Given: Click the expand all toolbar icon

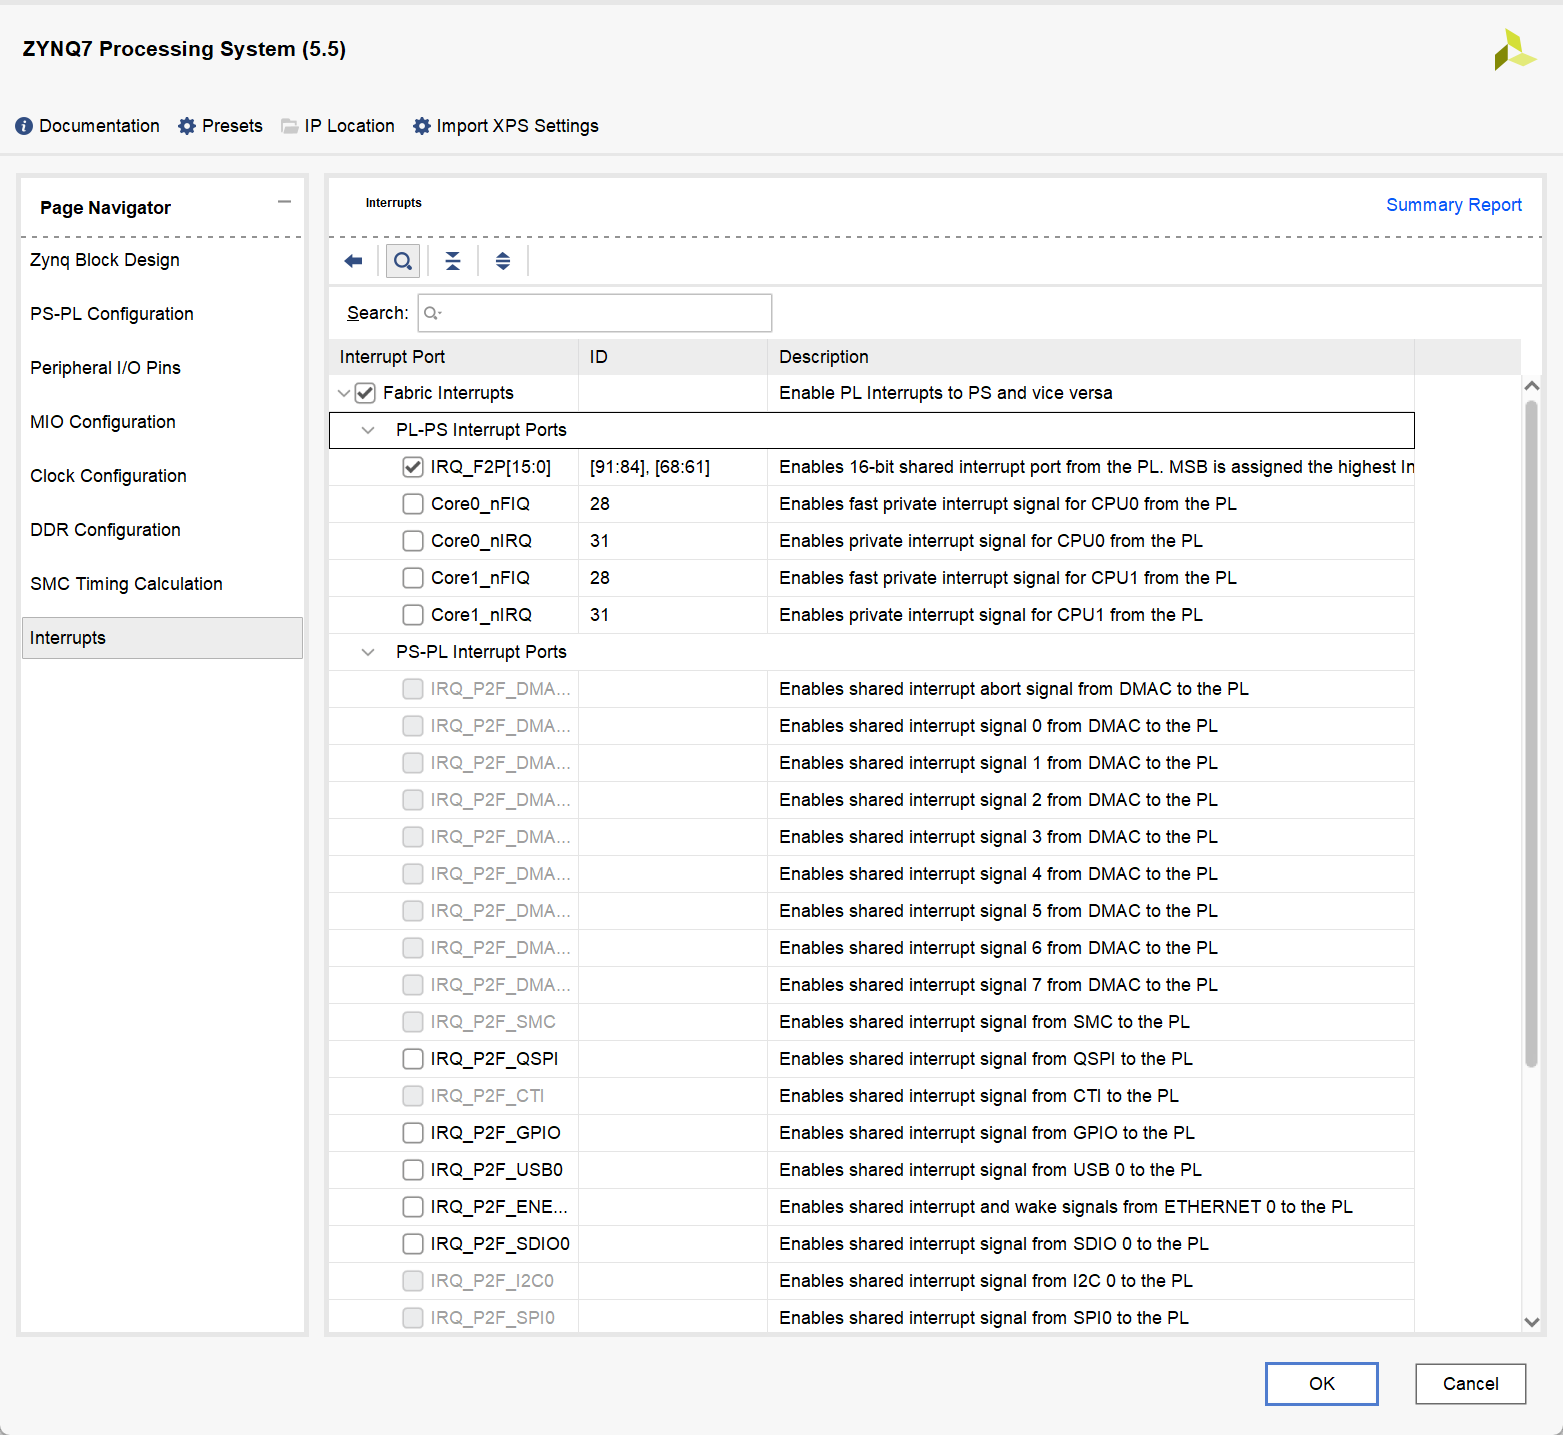Looking at the screenshot, I should (x=503, y=261).
